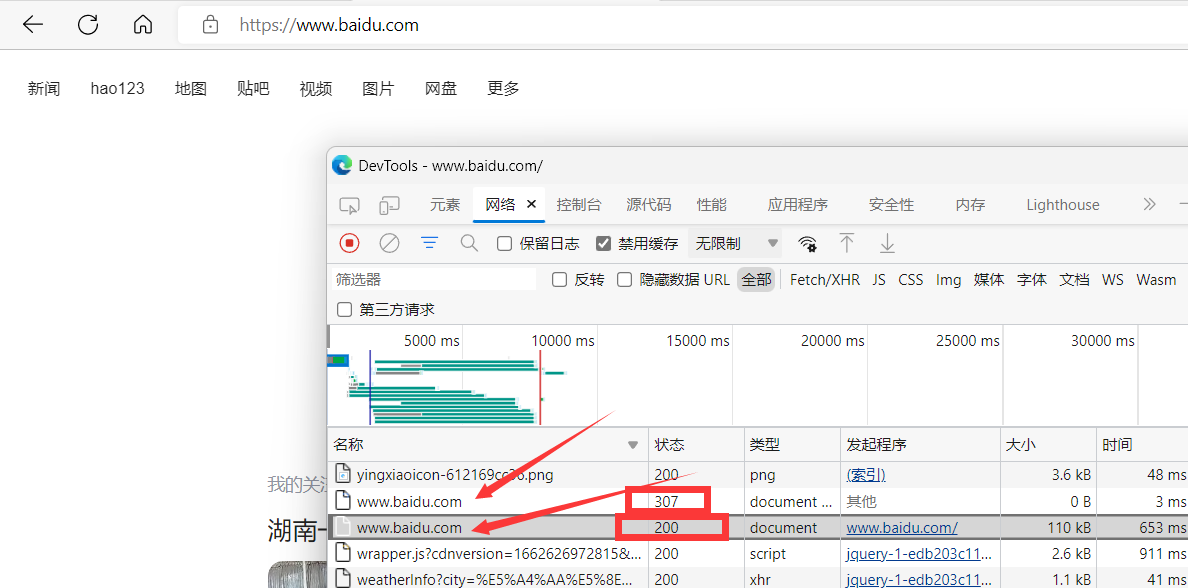Focus the browser address bar URL

329,25
